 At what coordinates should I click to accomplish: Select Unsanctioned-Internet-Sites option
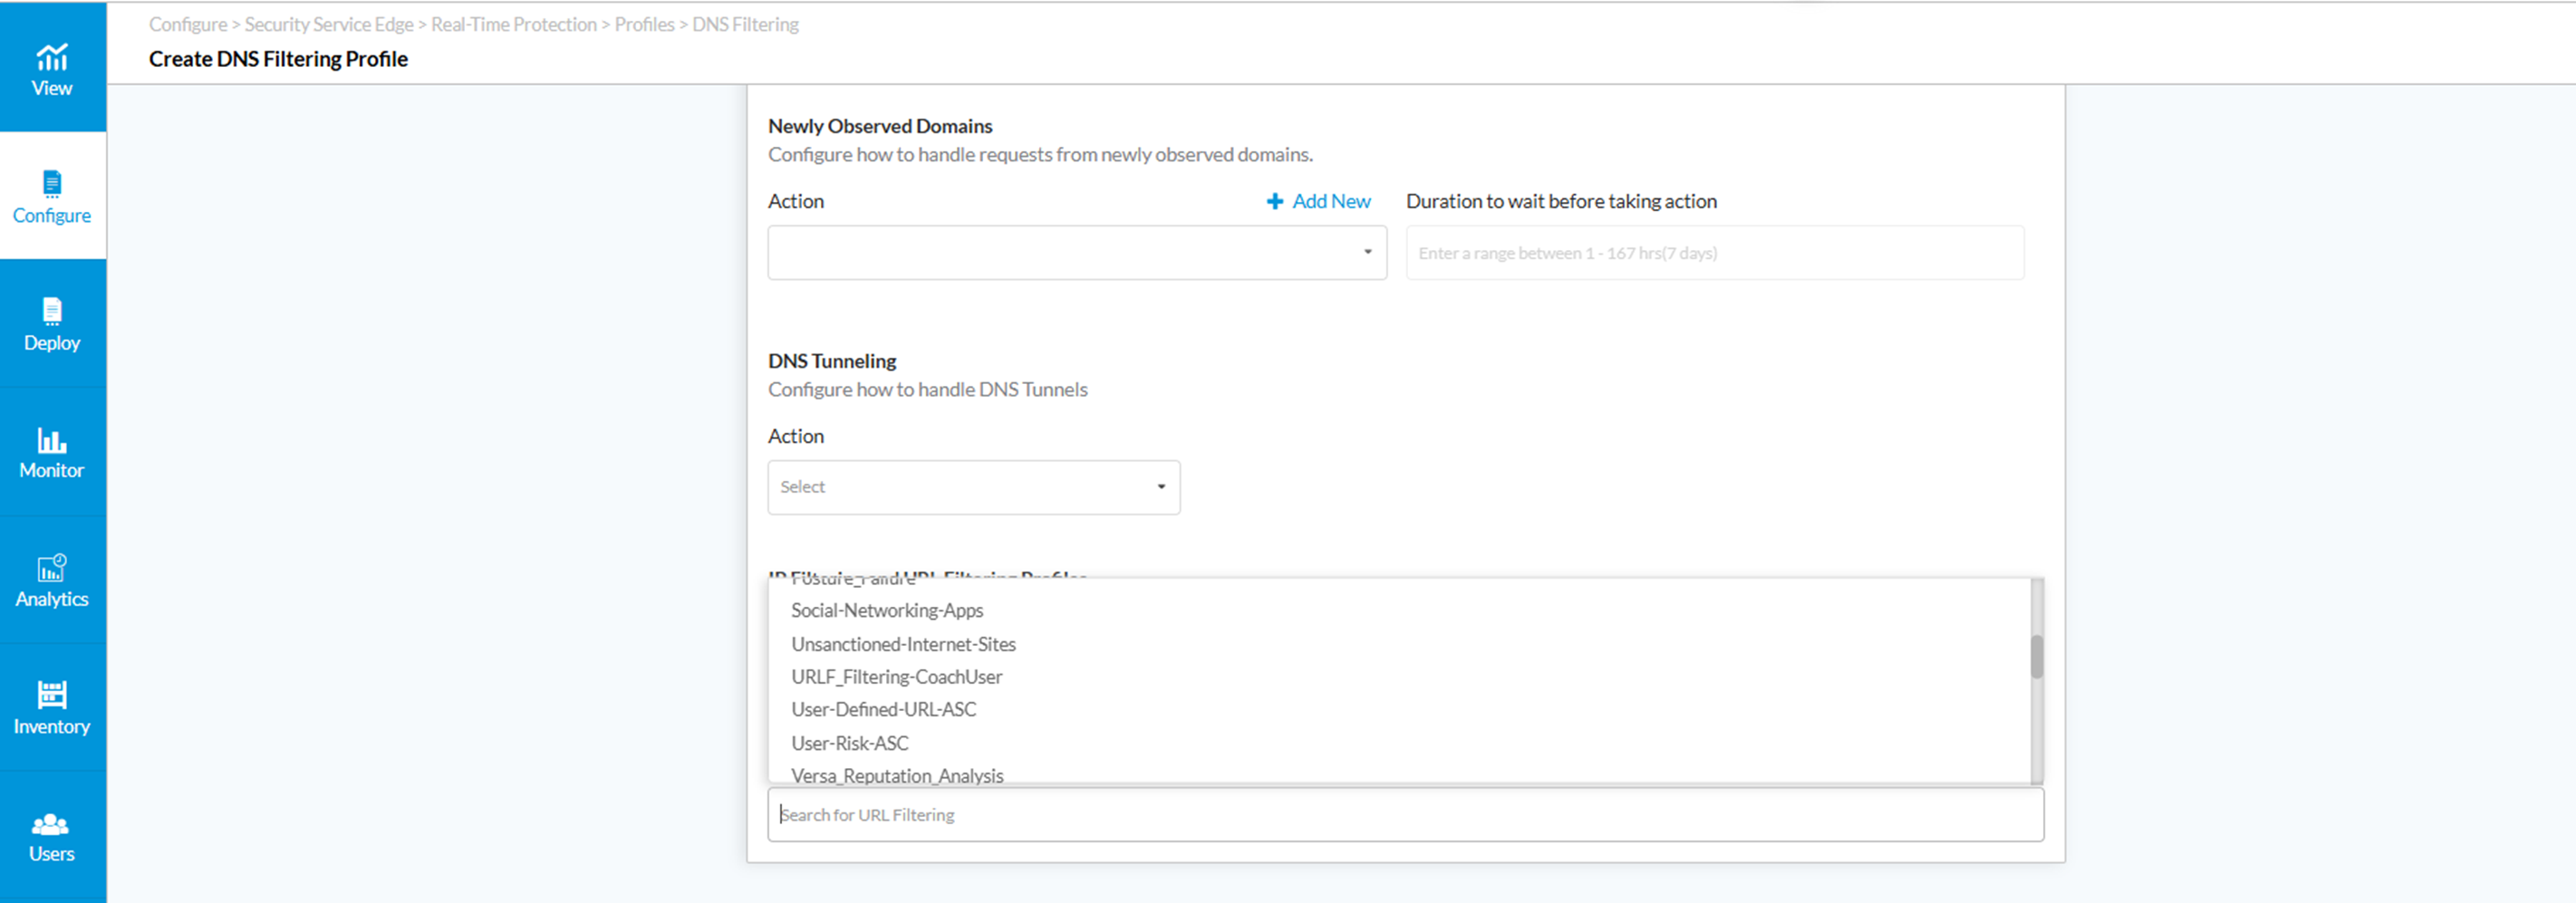pos(903,644)
